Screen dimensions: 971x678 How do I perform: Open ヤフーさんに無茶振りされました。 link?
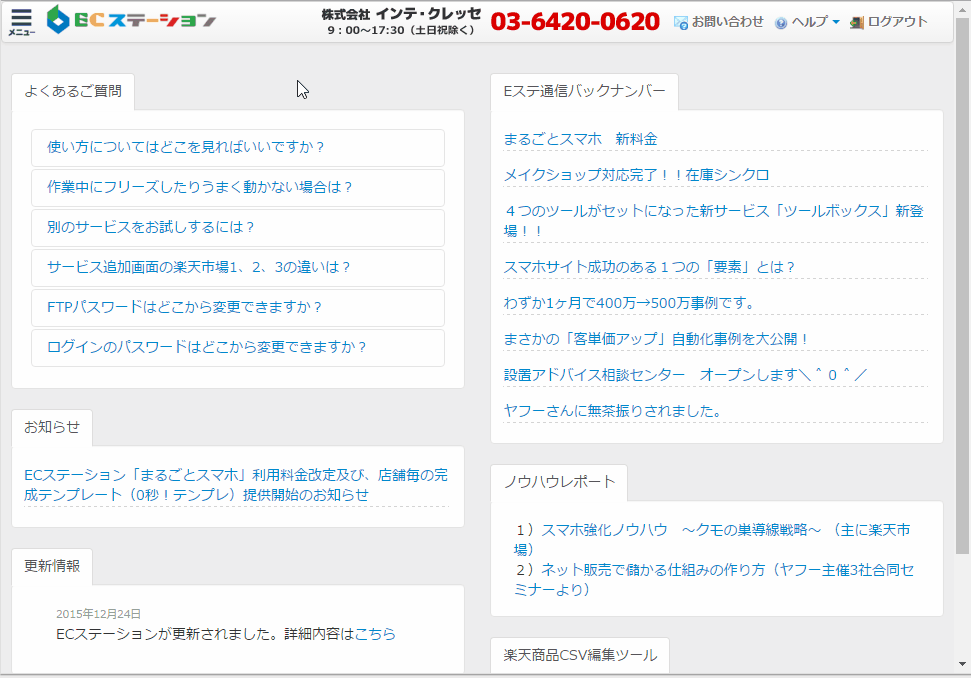point(613,411)
